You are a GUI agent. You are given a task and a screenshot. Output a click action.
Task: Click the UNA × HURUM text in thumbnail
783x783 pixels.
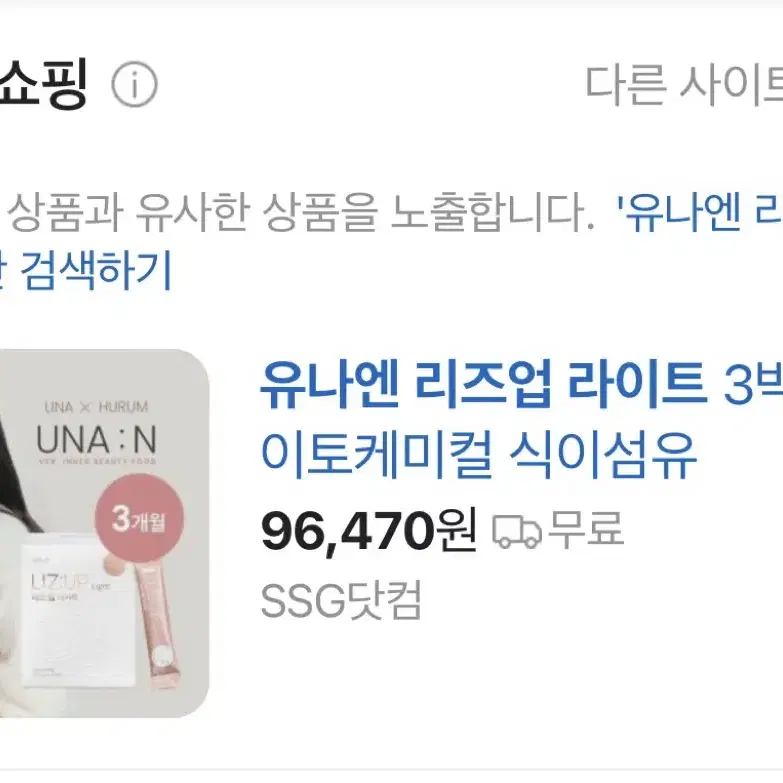coord(96,407)
